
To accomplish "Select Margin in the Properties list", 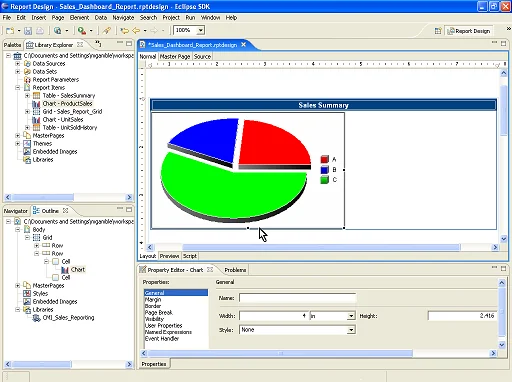I will point(153,300).
